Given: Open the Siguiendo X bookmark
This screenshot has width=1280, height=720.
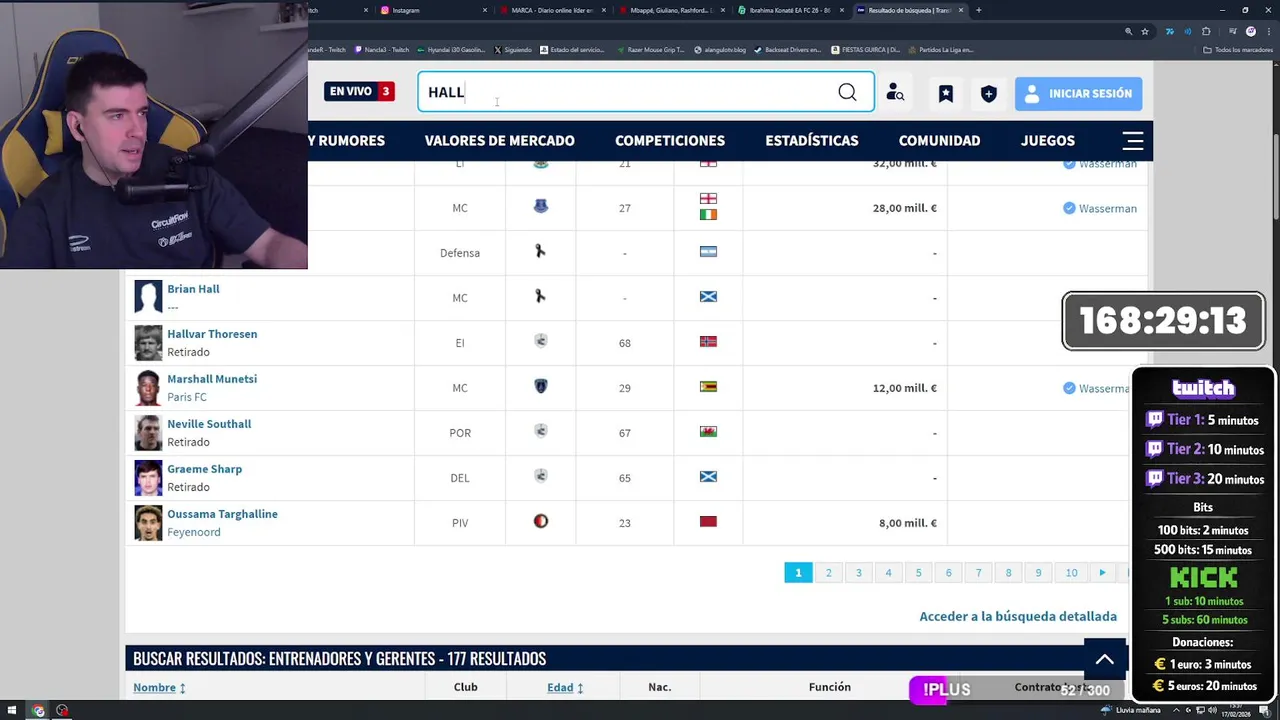Looking at the screenshot, I should pyautogui.click(x=513, y=49).
